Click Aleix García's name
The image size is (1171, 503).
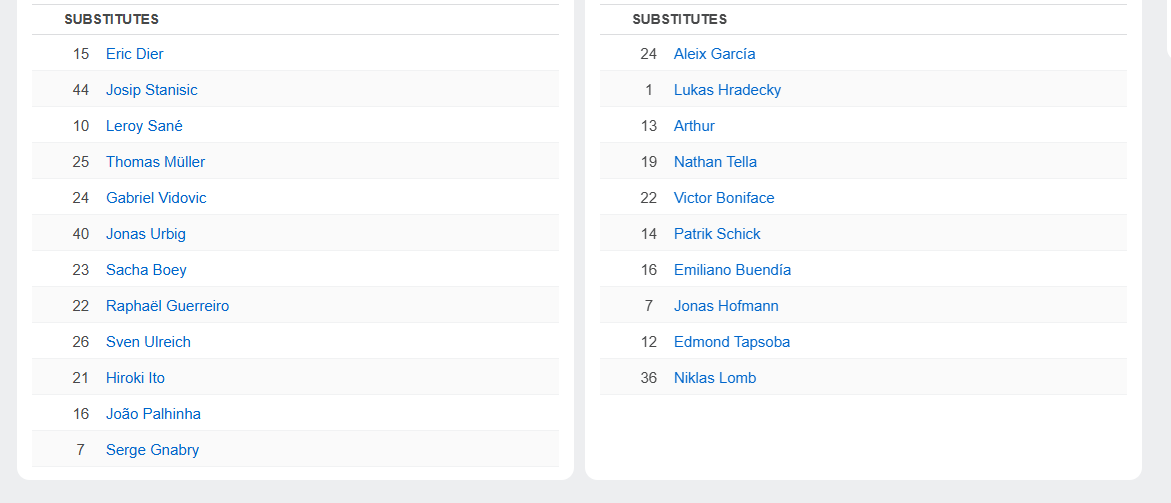pos(714,54)
